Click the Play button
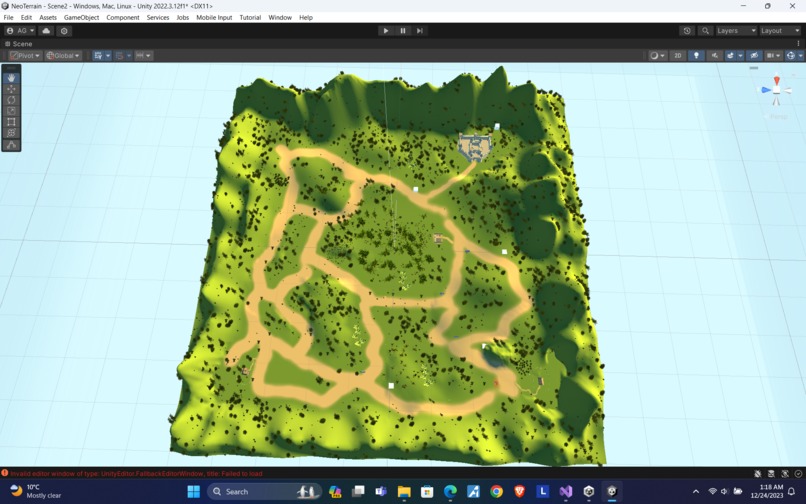 tap(386, 31)
